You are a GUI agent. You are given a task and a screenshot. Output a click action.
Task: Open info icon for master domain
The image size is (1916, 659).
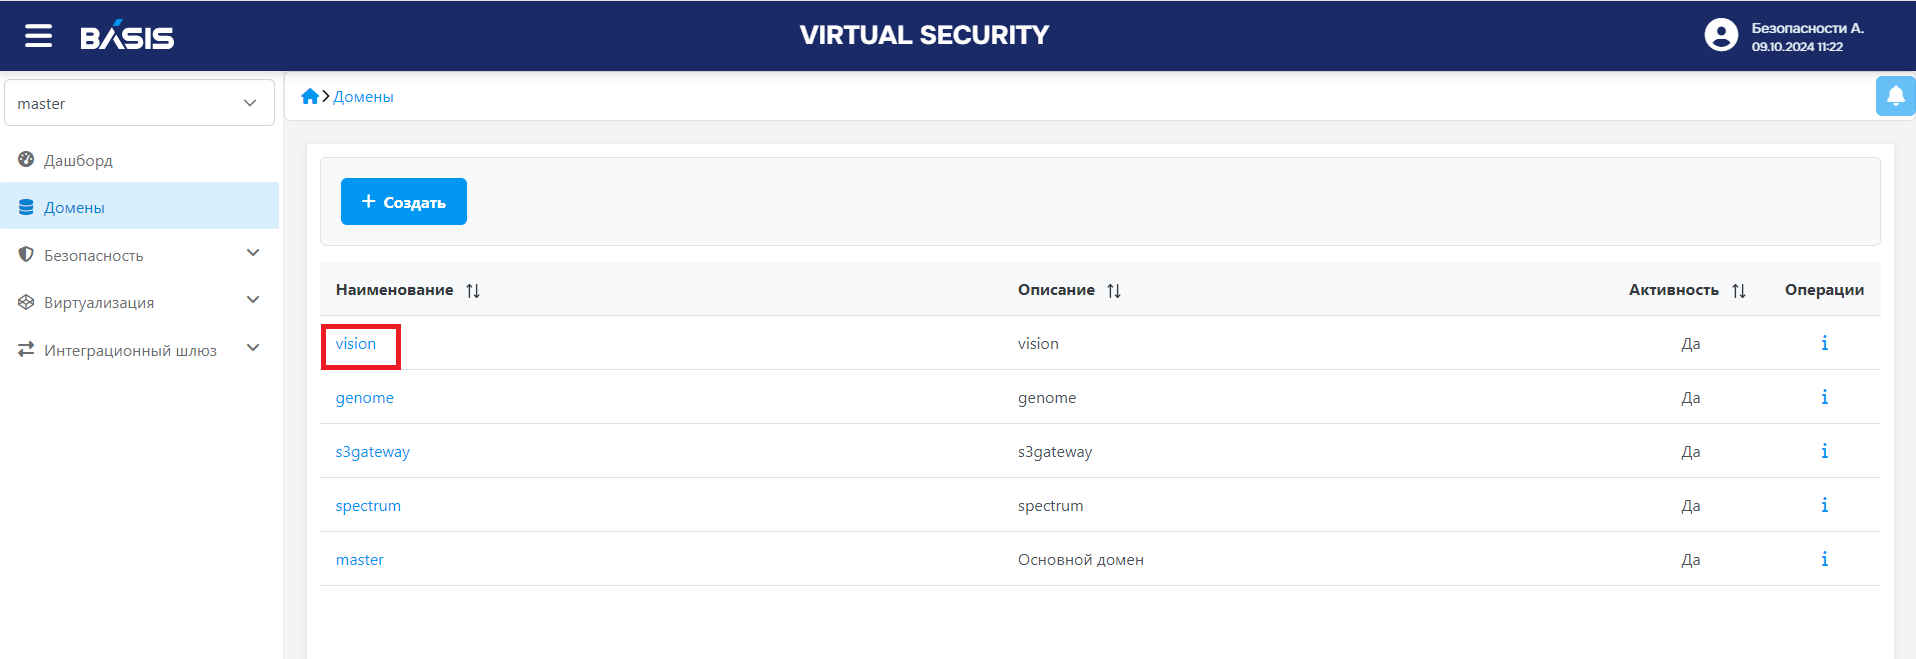(x=1824, y=559)
